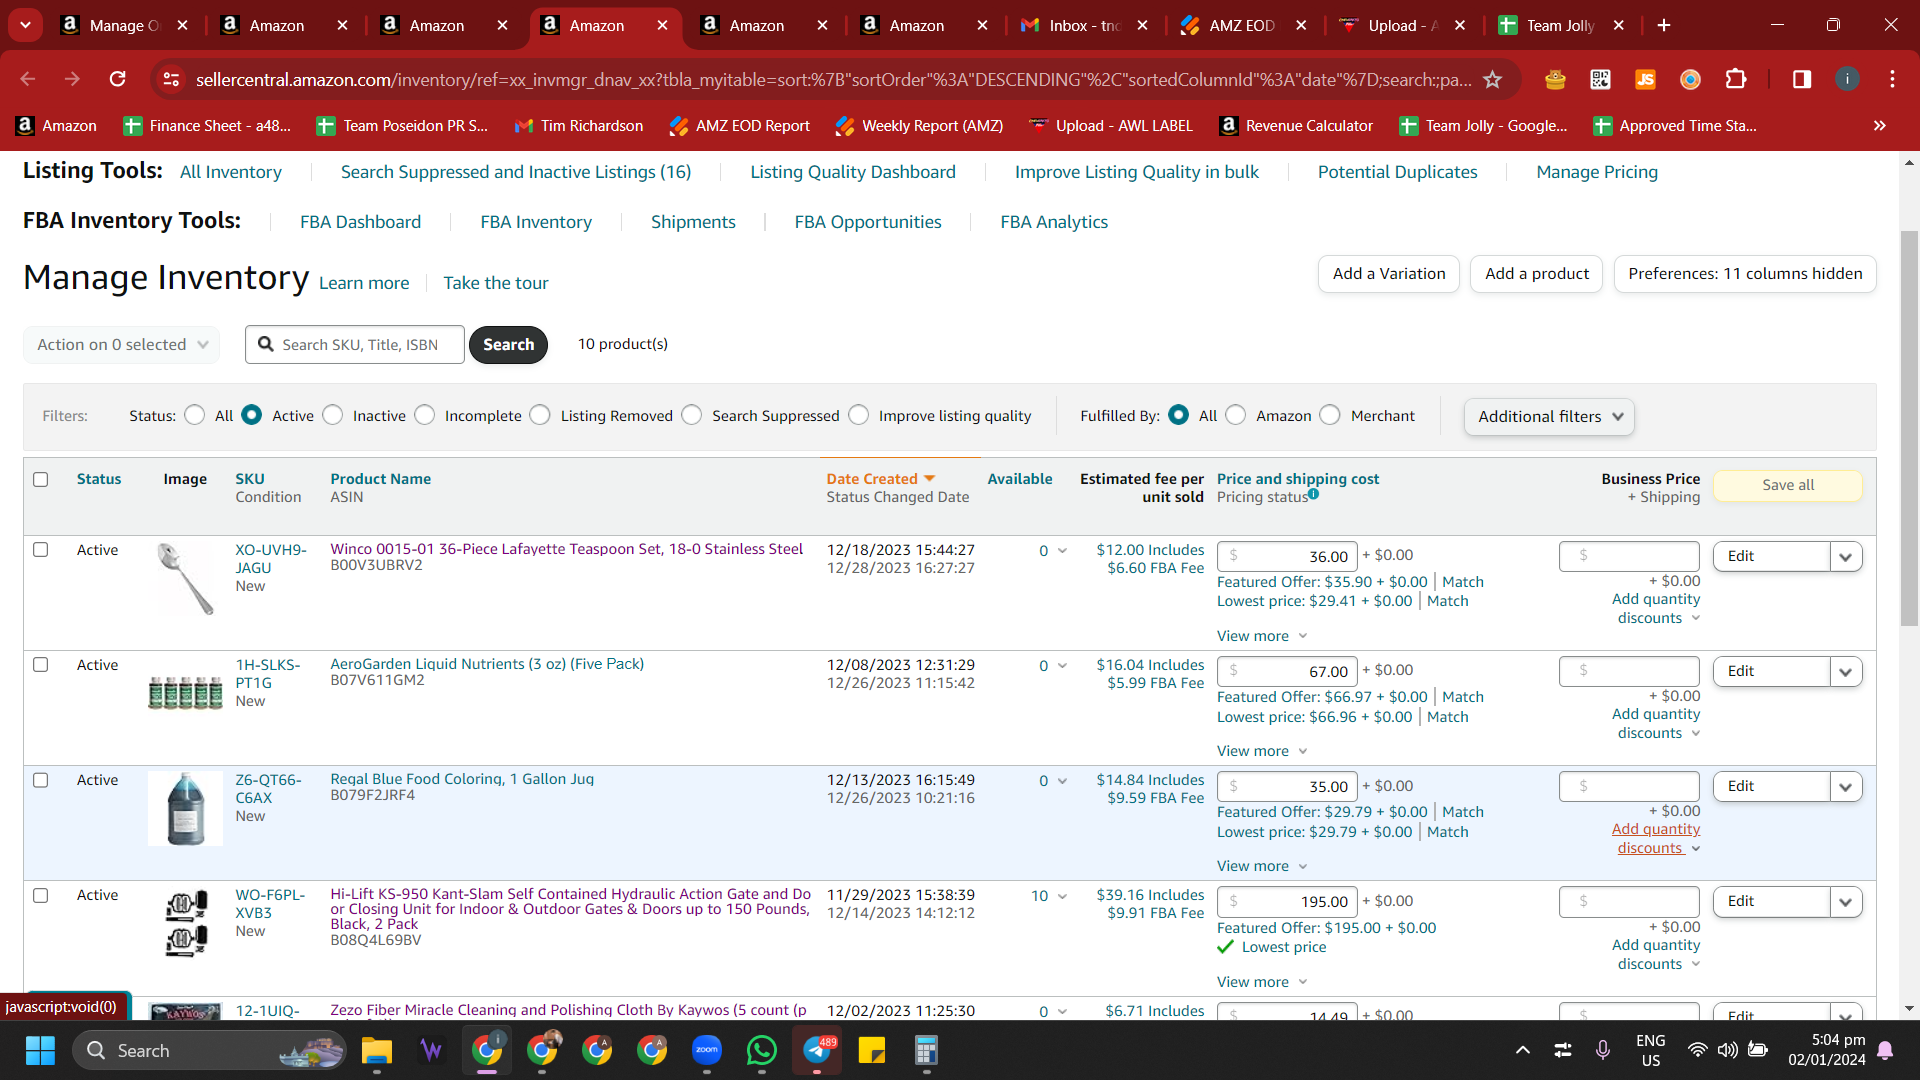
Task: Click the Search button
Action: pos(508,344)
